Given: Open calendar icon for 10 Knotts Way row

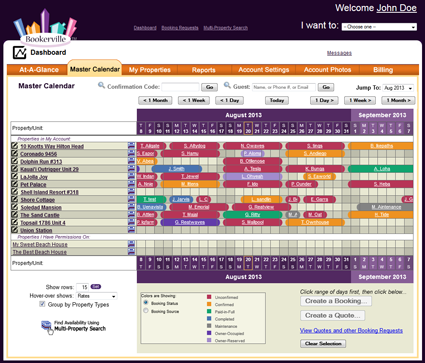Looking at the screenshot, I should (131, 146).
